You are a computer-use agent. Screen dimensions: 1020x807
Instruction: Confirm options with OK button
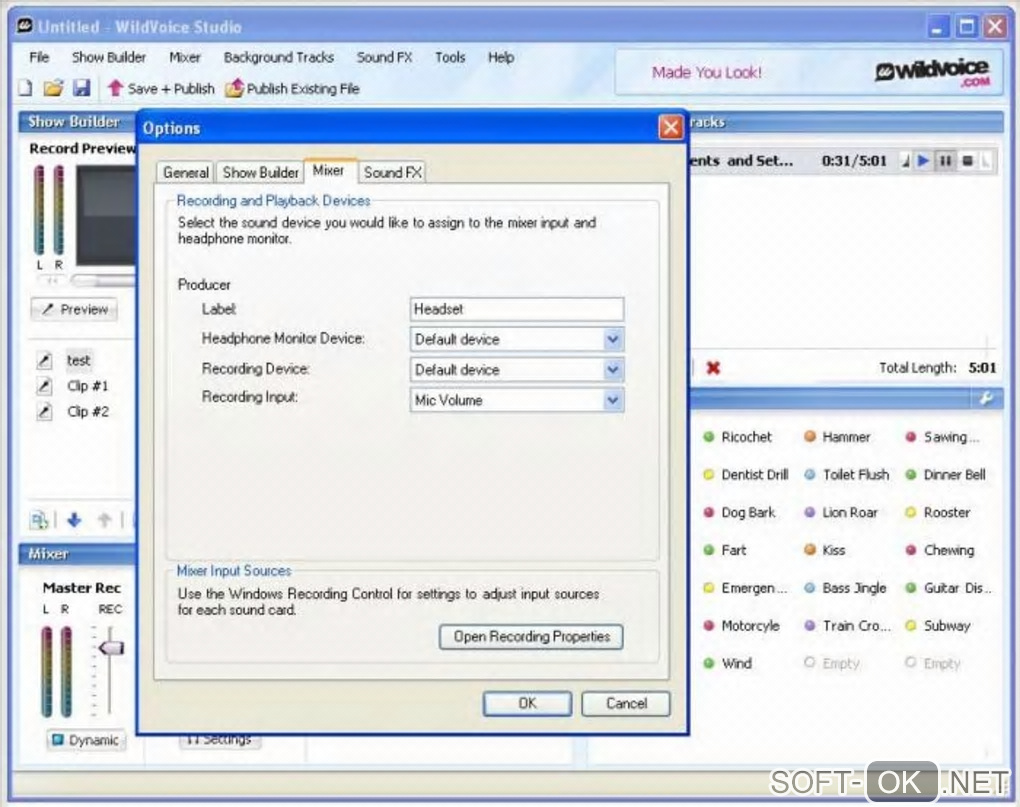click(x=527, y=704)
